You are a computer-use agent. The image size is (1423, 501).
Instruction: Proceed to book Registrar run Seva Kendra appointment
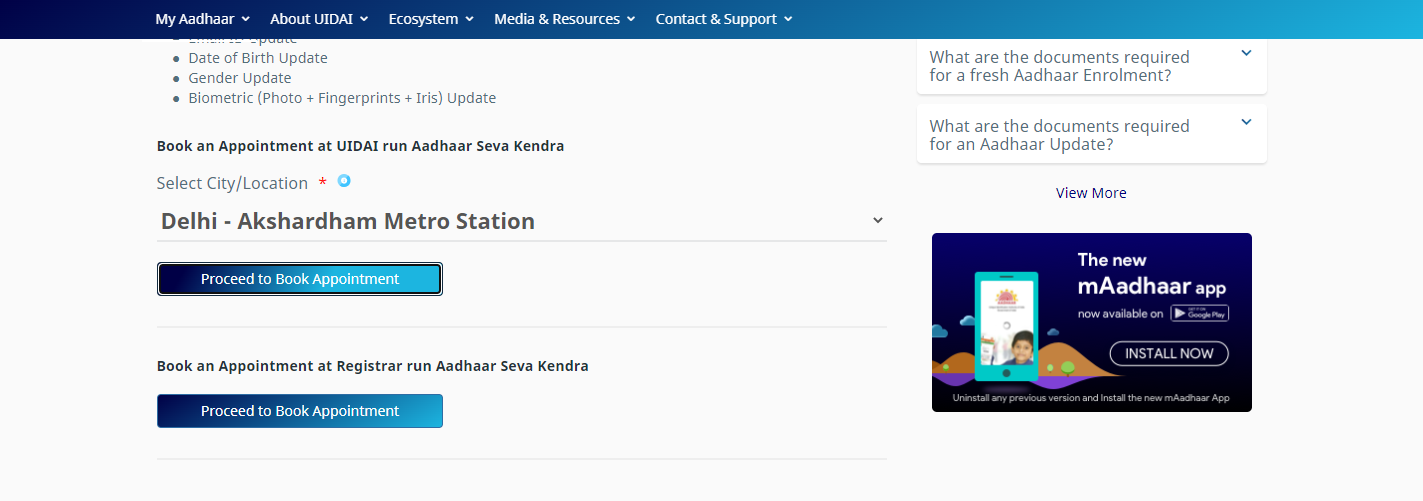pos(300,411)
